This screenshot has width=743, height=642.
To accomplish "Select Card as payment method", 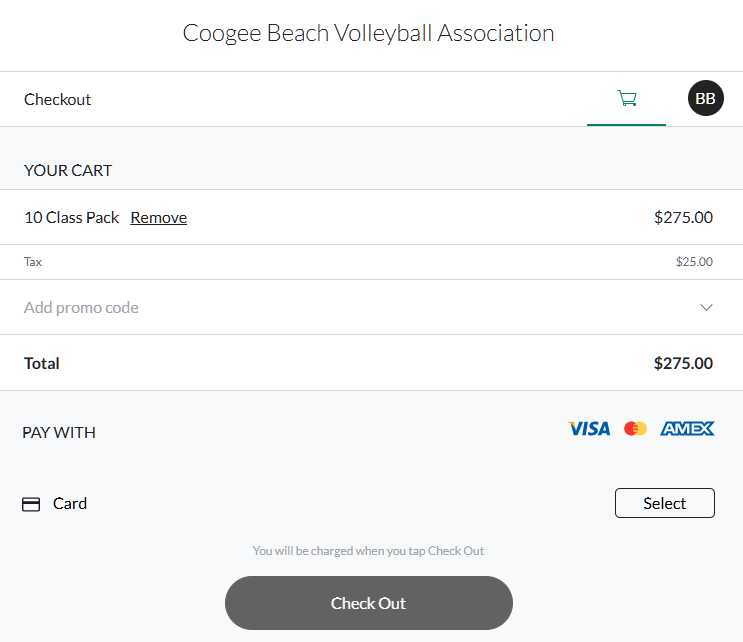I will [664, 503].
